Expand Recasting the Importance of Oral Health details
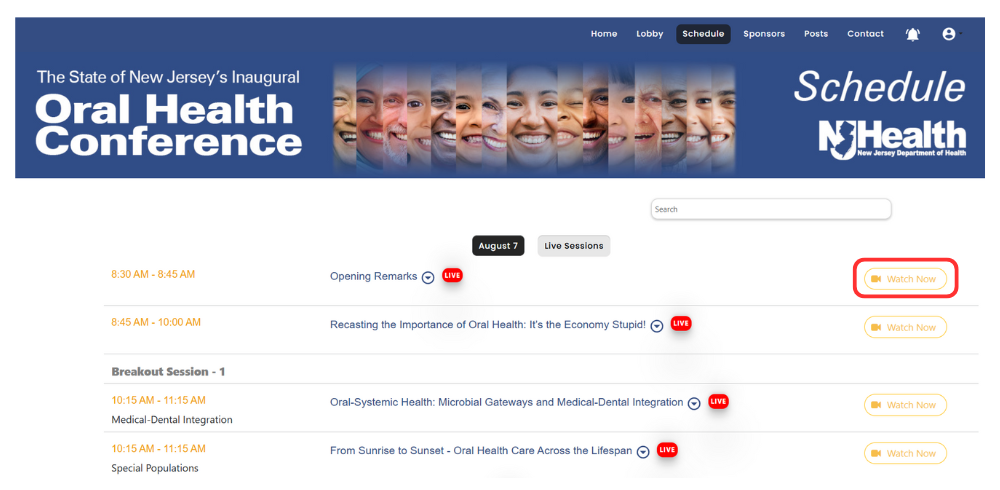Screen dimensions: 1000x490 657,326
